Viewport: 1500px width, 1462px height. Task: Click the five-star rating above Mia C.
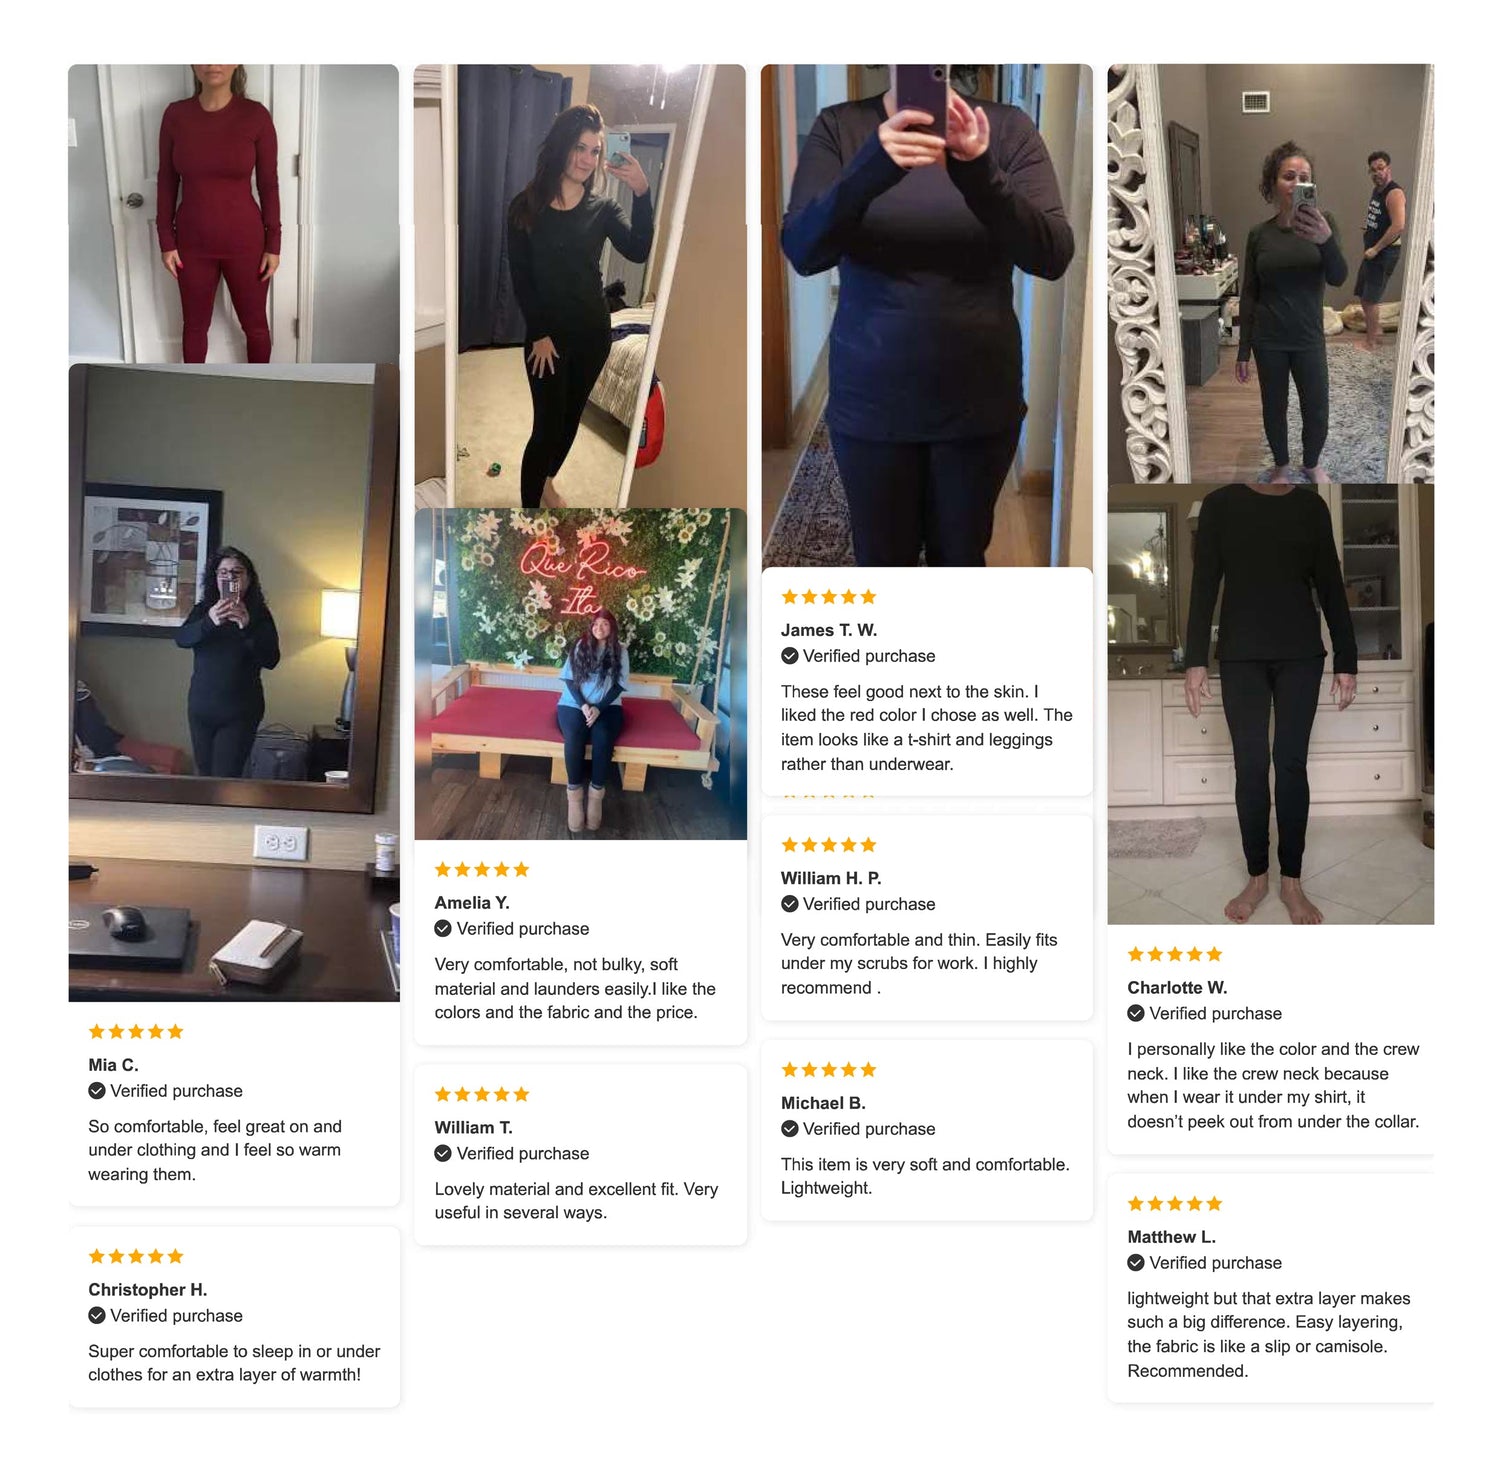click(x=136, y=1031)
